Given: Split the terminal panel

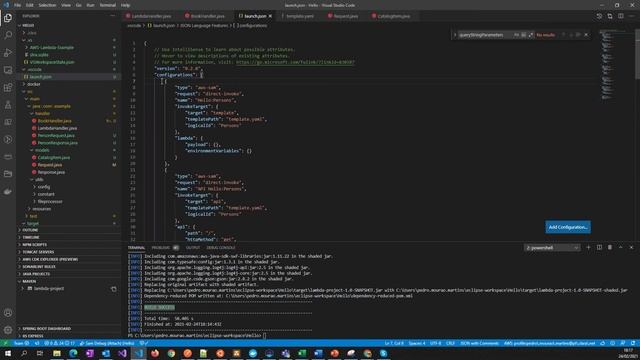Looking at the screenshot, I should (x=599, y=247).
